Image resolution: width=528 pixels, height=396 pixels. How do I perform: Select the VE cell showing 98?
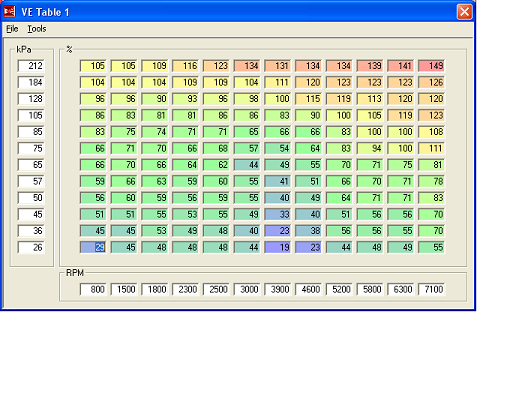[247, 99]
